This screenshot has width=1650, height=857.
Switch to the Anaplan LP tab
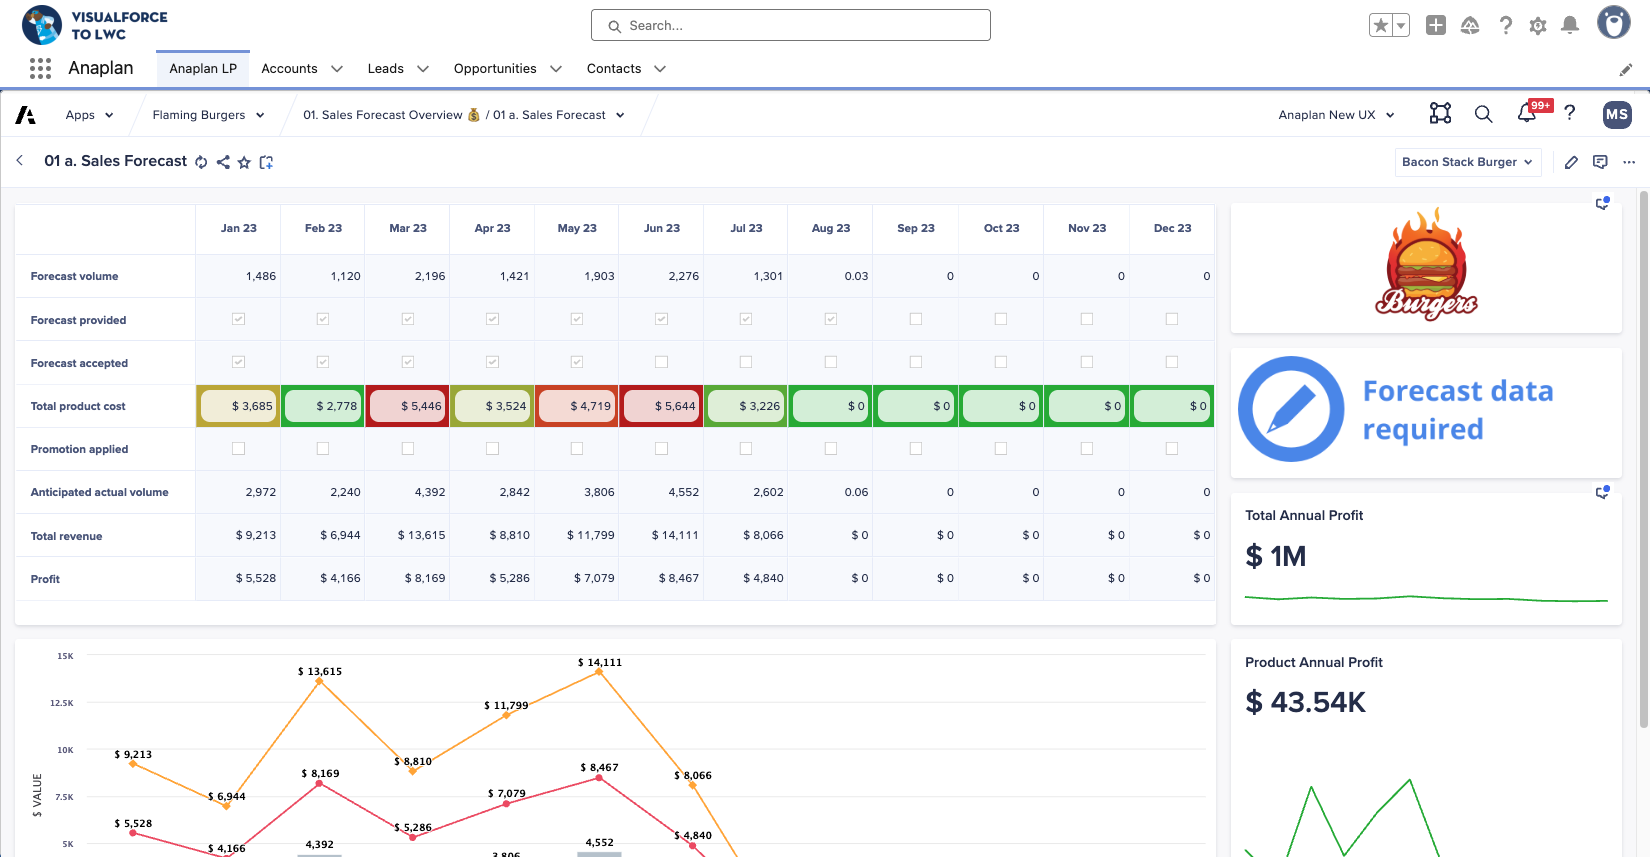click(x=203, y=69)
